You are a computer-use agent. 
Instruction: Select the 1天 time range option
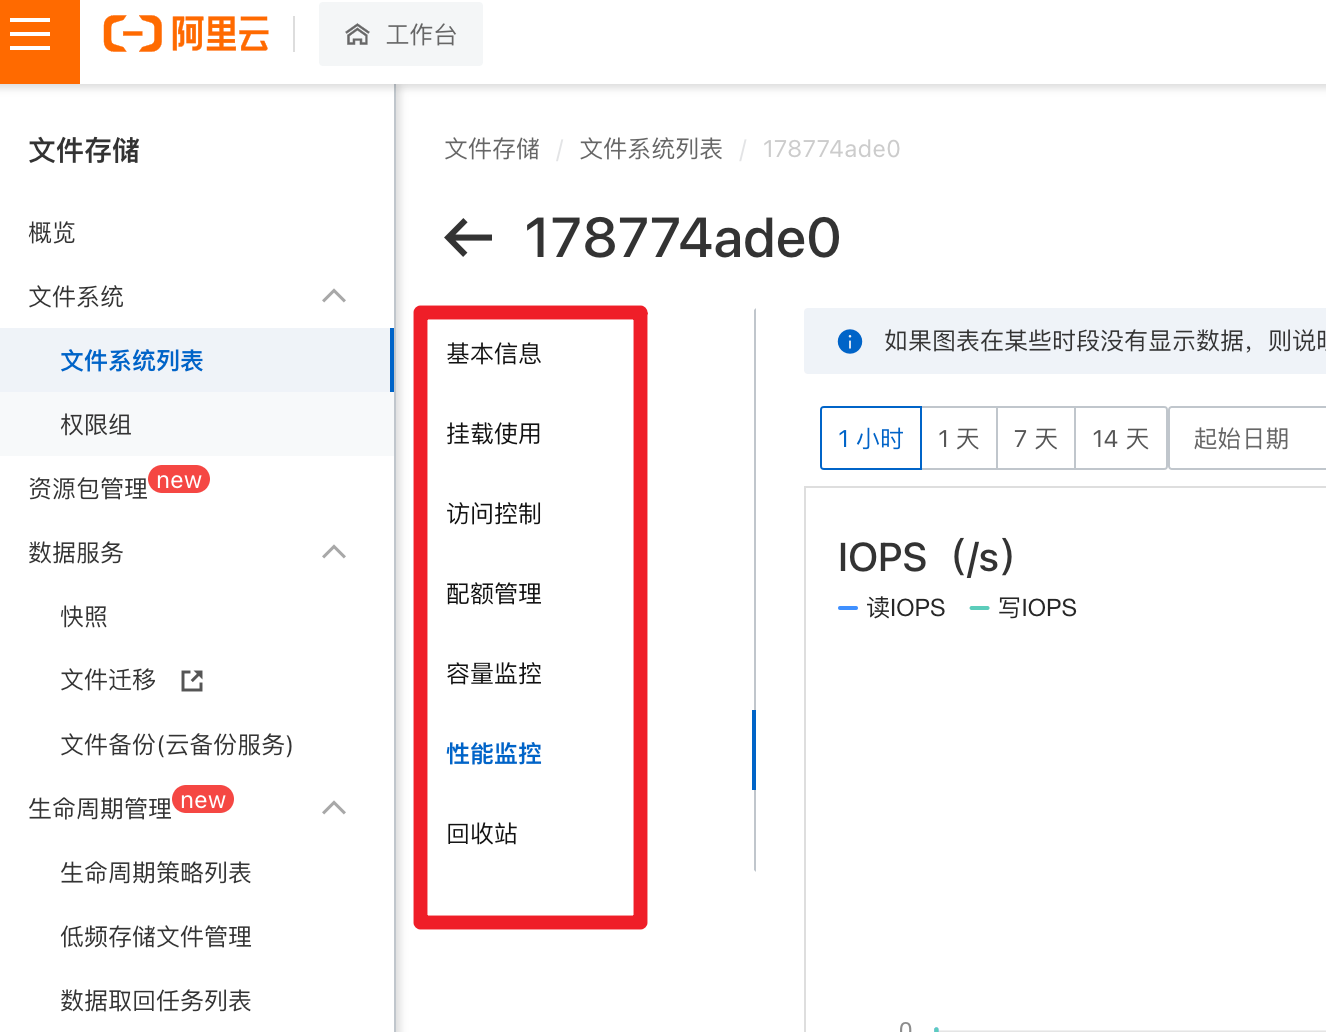[x=958, y=438]
